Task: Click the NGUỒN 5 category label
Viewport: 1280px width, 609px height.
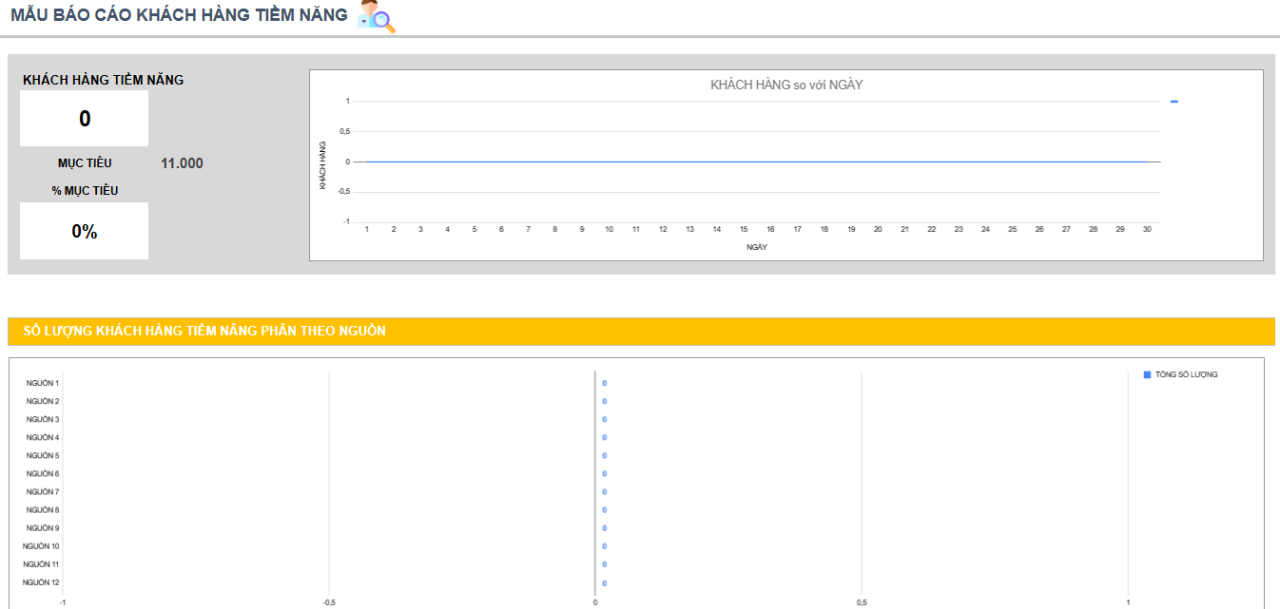Action: (x=42, y=455)
